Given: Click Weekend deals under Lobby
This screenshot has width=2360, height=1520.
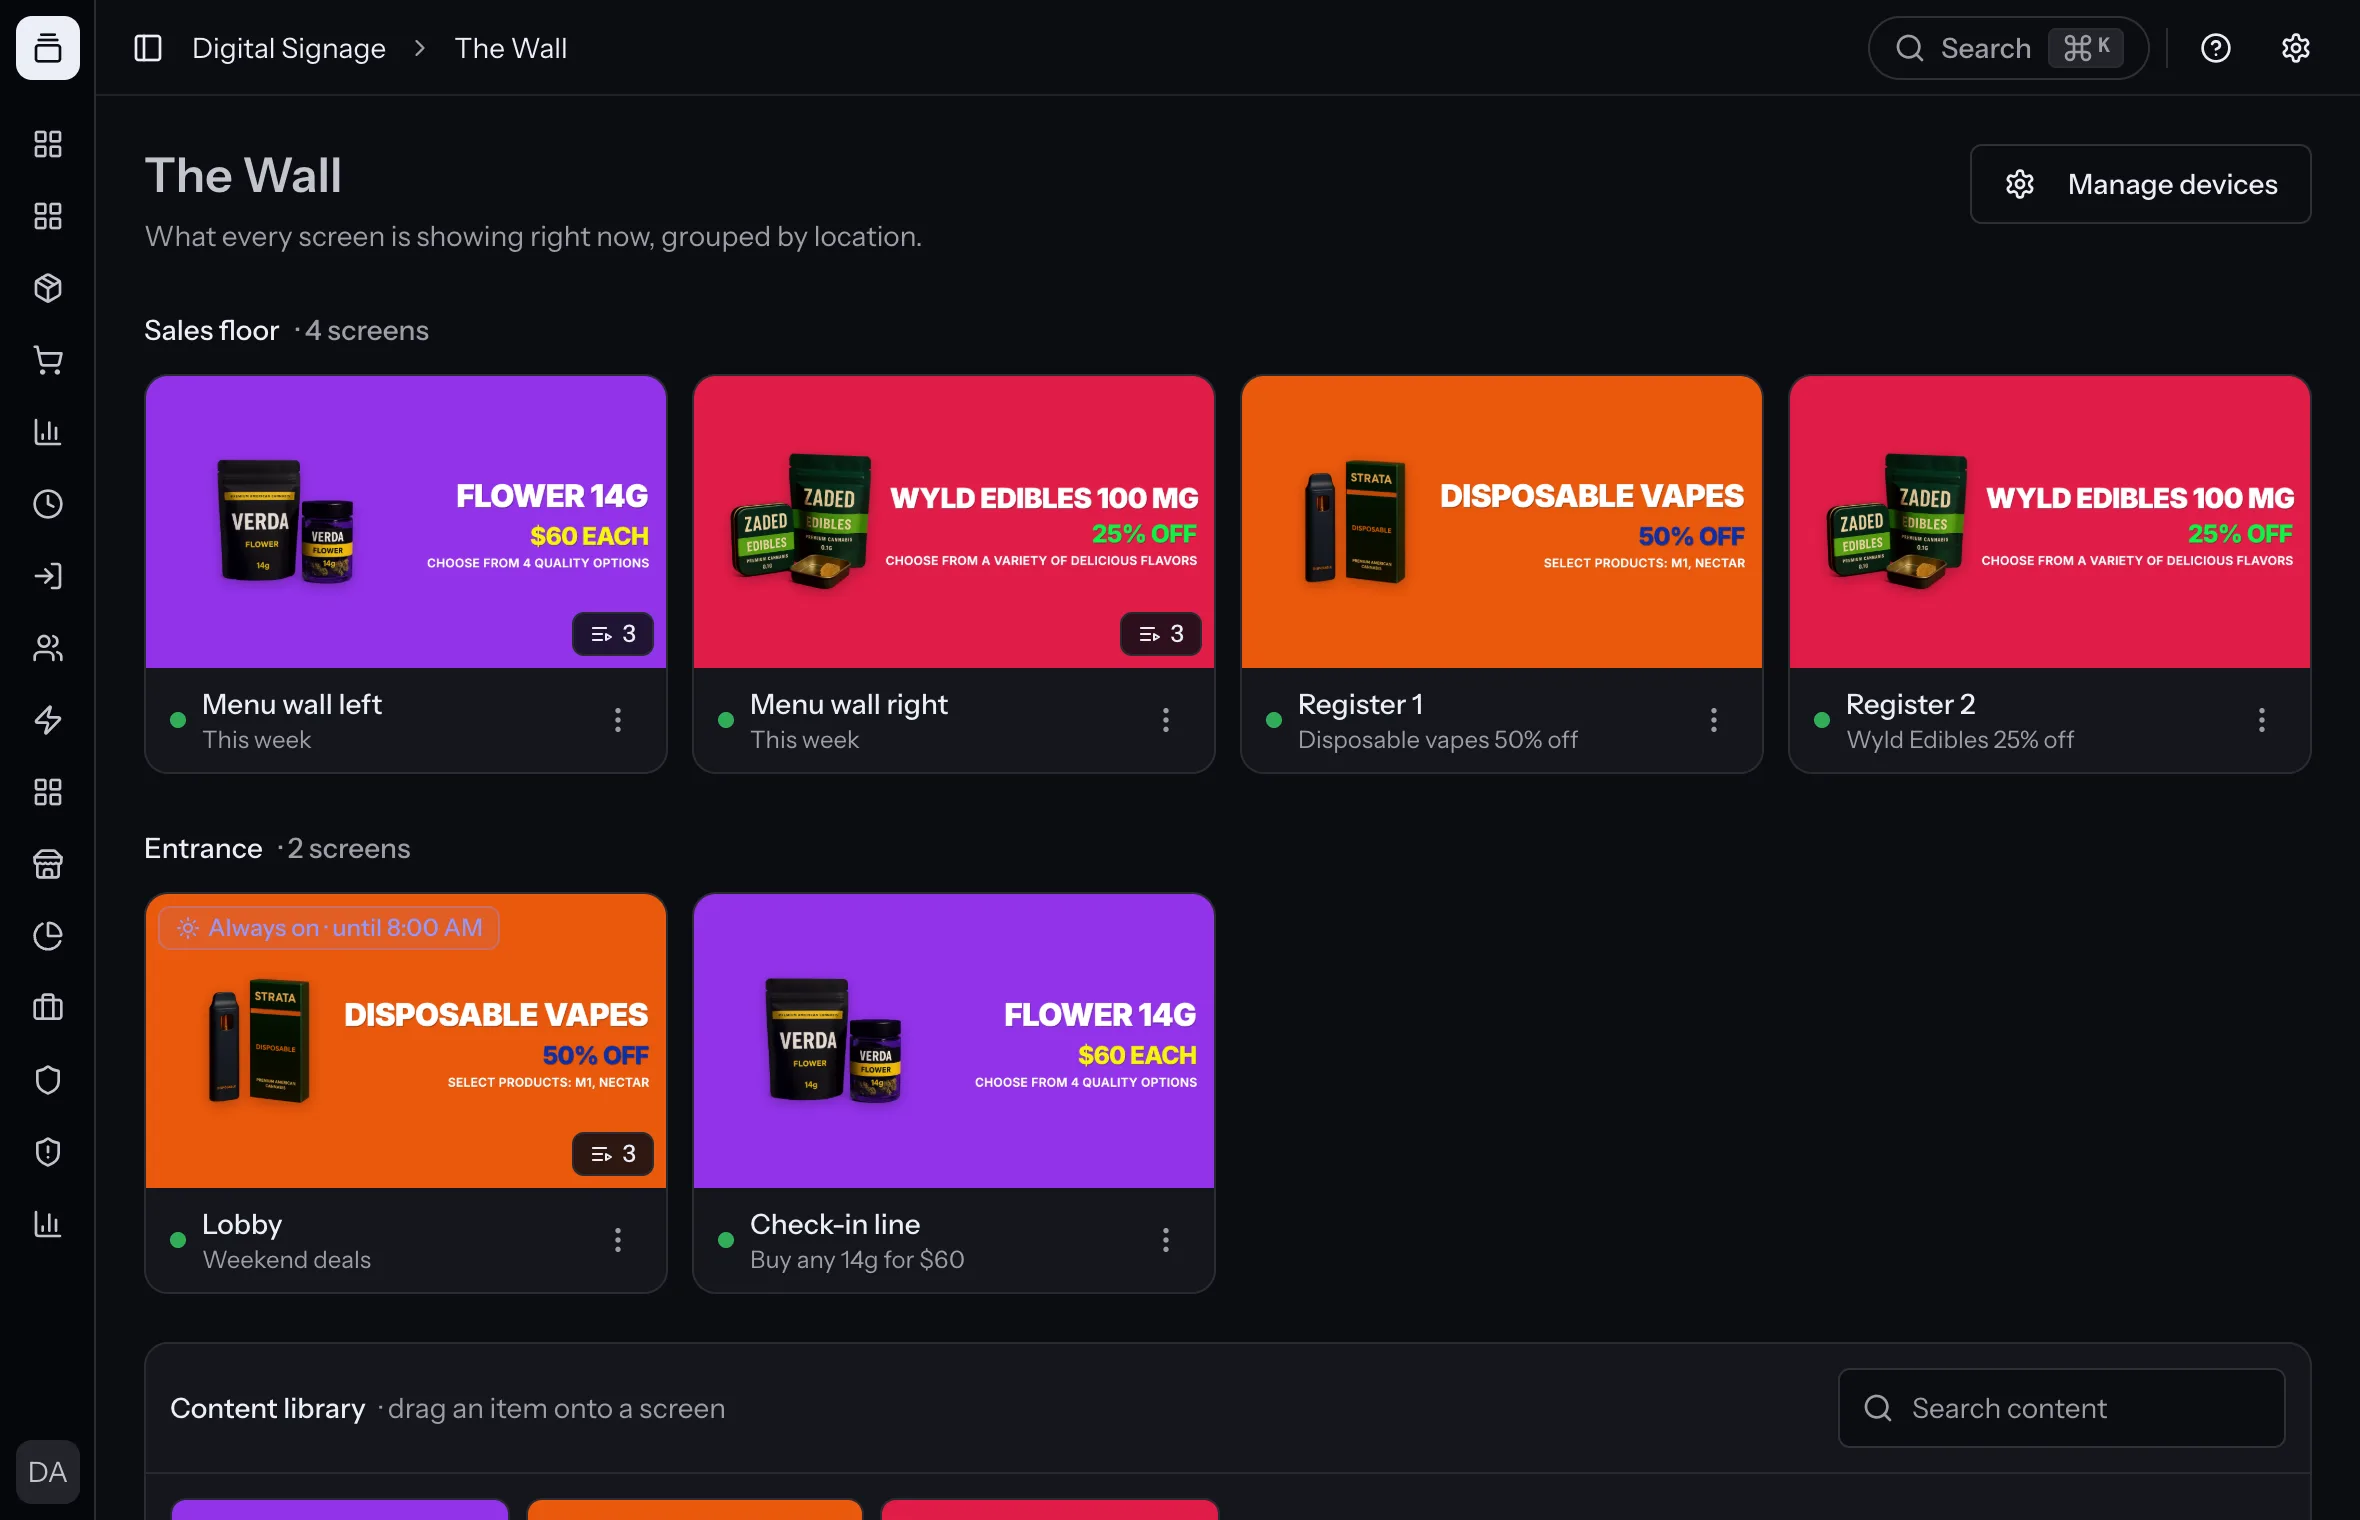Looking at the screenshot, I should pos(287,1260).
